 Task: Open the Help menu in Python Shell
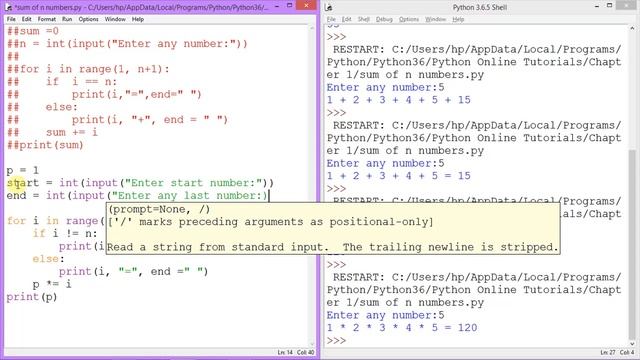coord(458,19)
